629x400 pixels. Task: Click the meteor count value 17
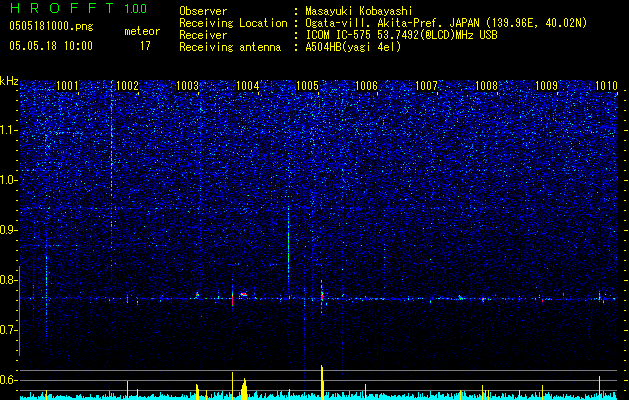[145, 46]
